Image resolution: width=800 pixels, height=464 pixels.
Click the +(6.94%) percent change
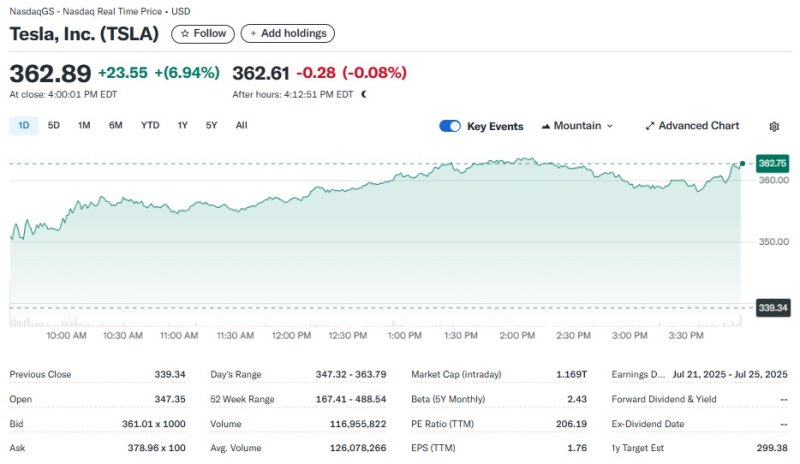187,73
